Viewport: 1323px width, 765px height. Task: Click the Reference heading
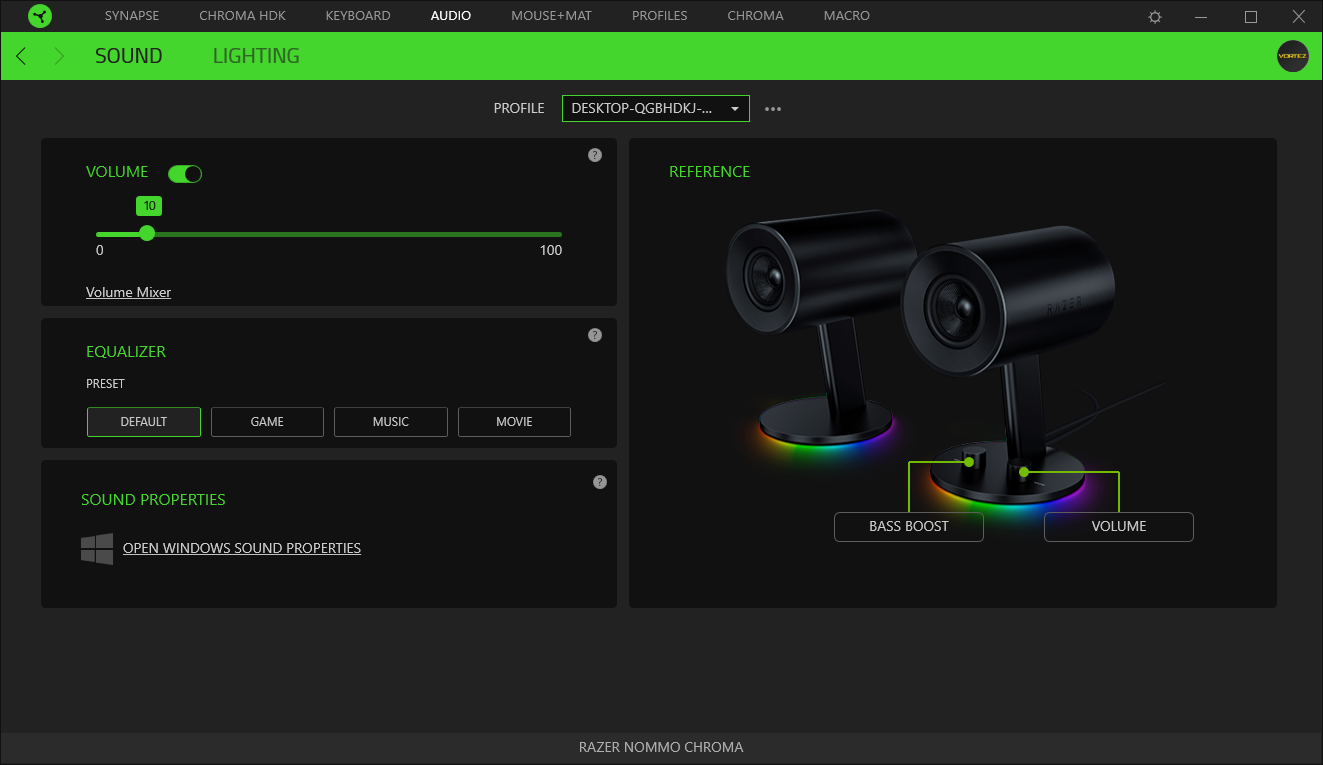tap(710, 172)
